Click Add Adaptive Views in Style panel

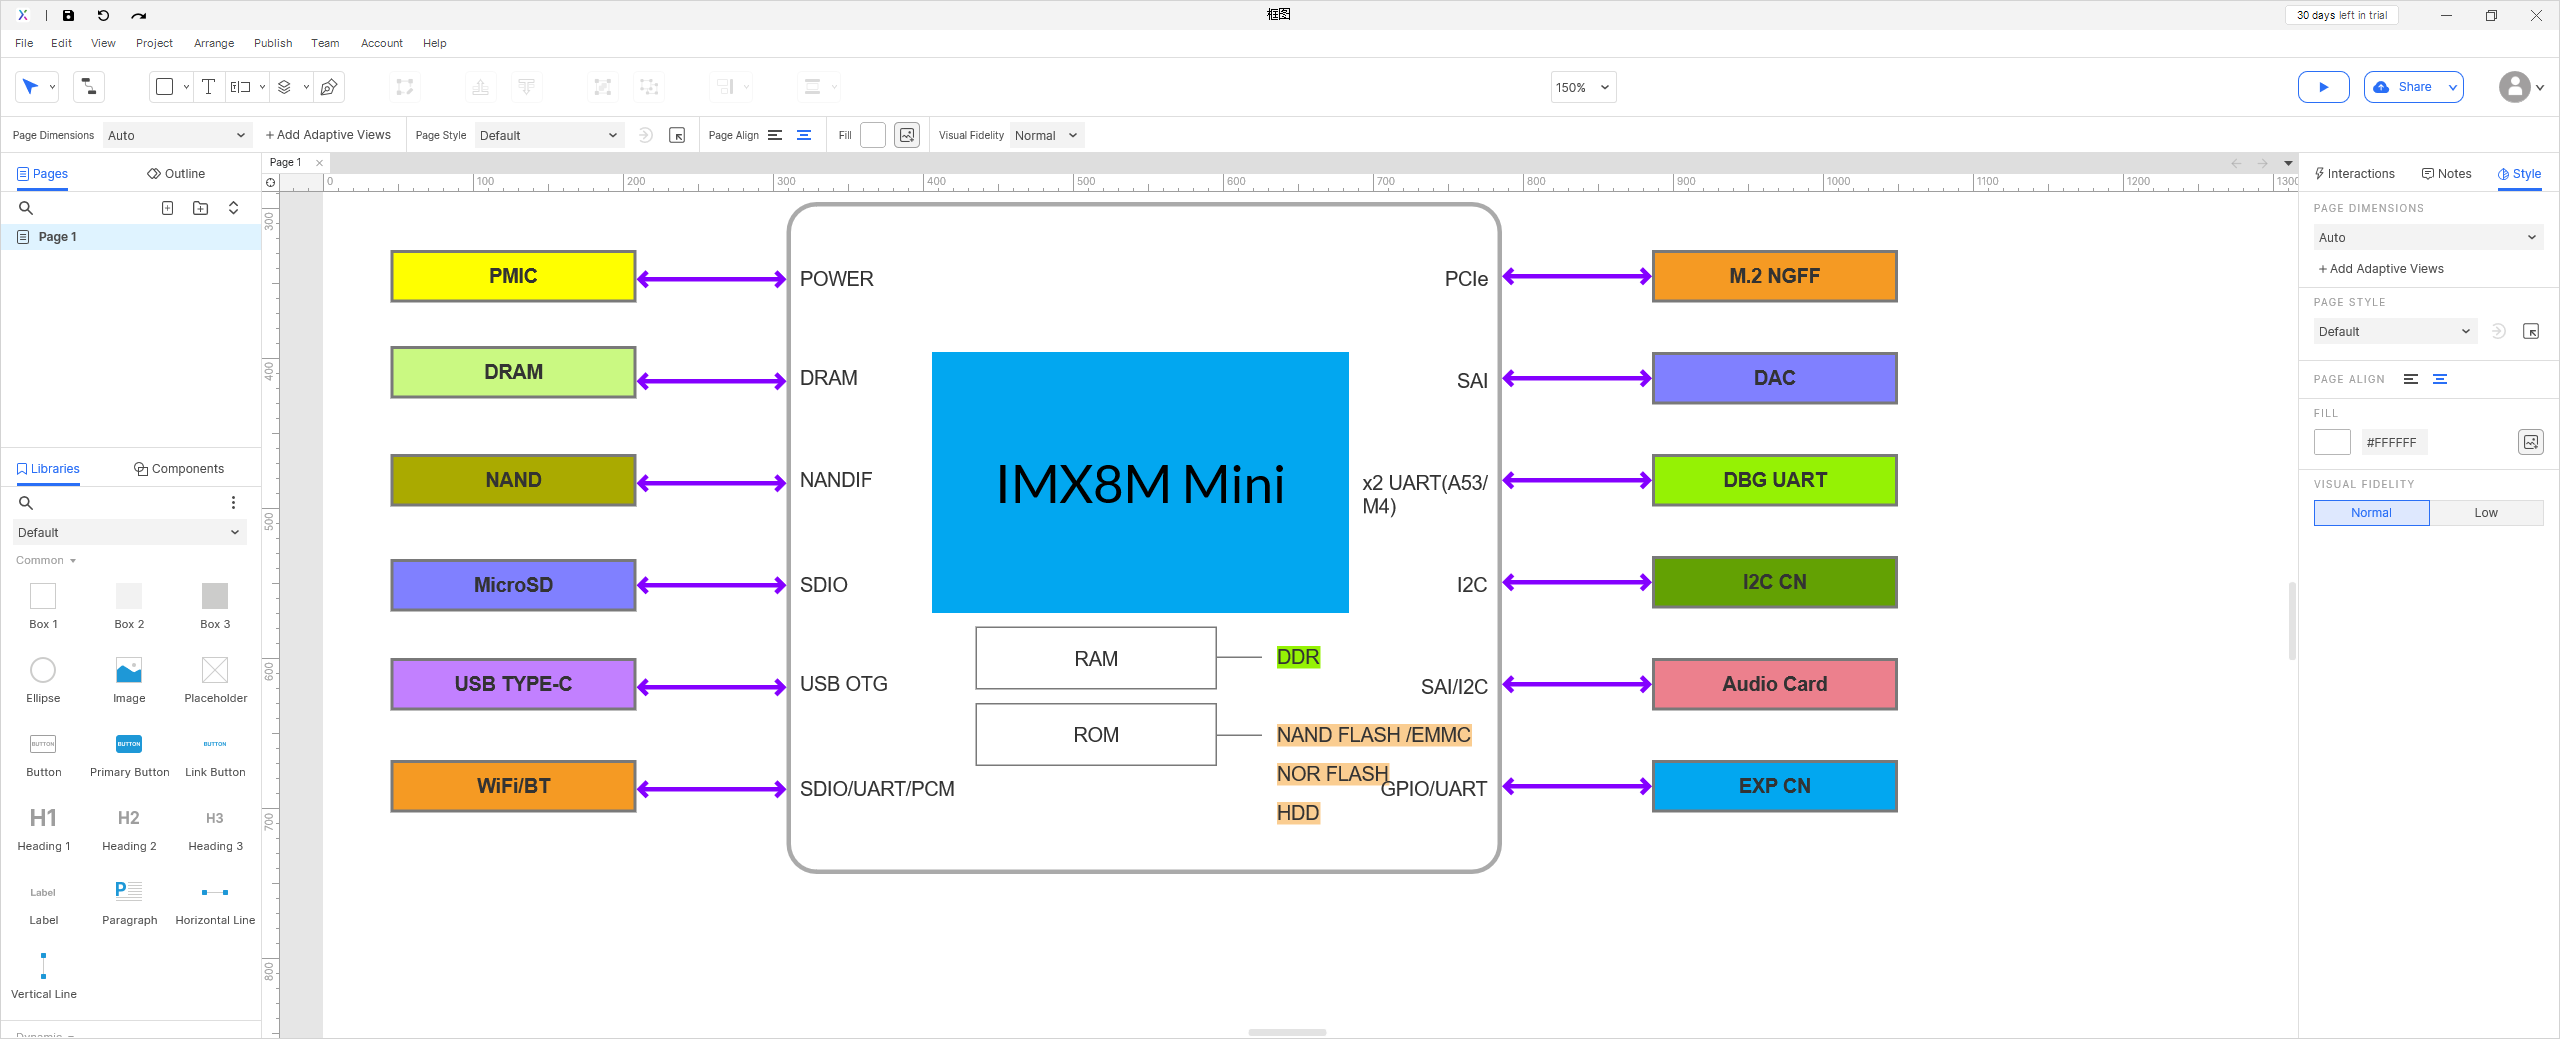tap(2380, 269)
